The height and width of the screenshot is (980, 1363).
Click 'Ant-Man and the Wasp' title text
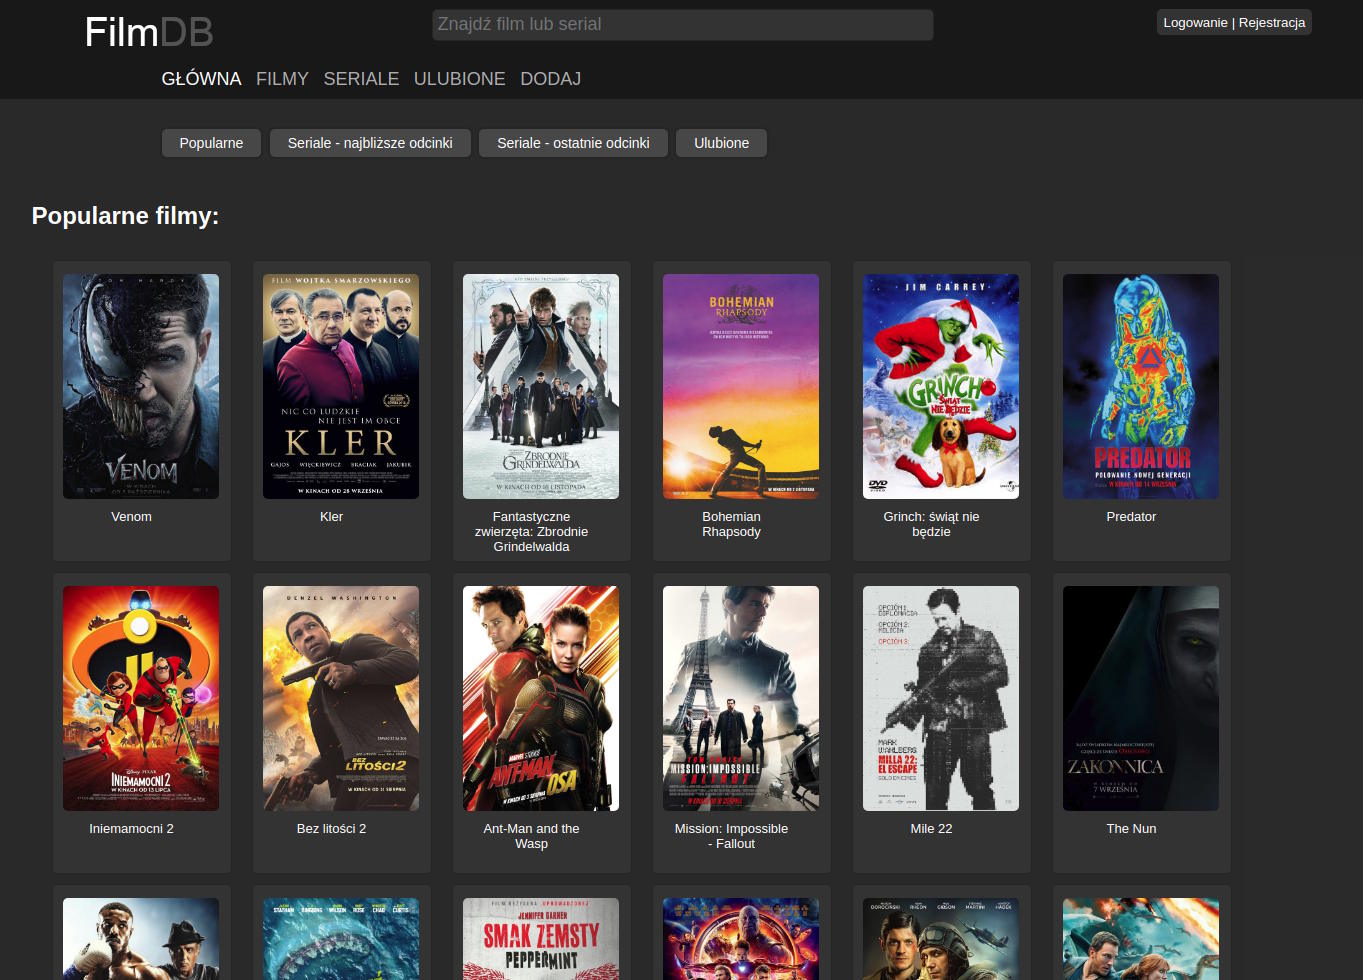pyautogui.click(x=531, y=836)
